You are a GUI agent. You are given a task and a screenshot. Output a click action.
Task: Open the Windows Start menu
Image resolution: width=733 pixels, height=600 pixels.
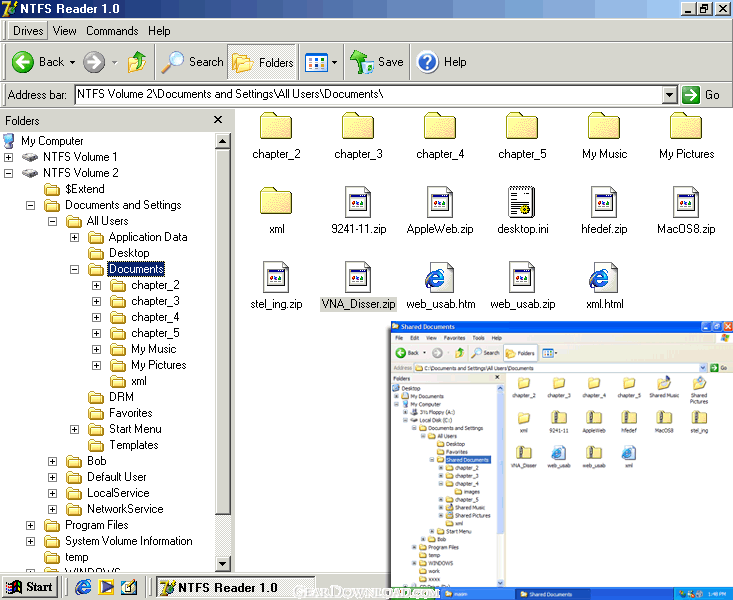(29, 587)
